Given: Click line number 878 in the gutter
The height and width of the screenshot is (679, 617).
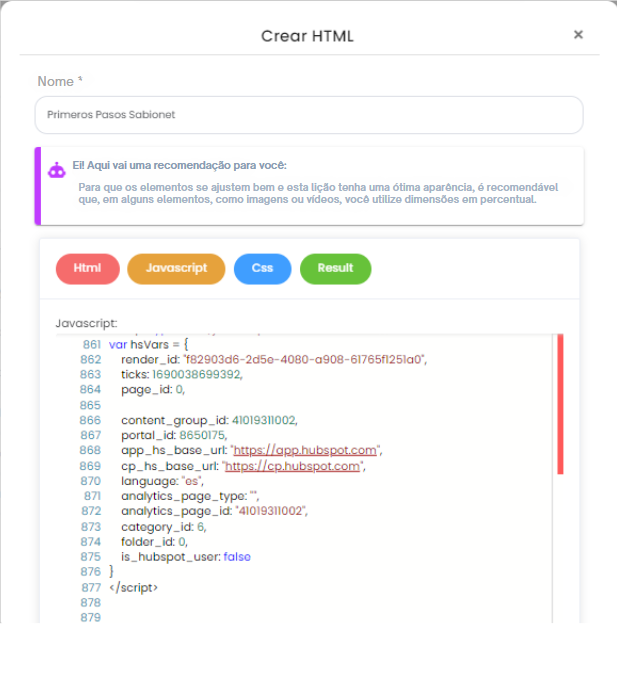Looking at the screenshot, I should tap(90, 603).
